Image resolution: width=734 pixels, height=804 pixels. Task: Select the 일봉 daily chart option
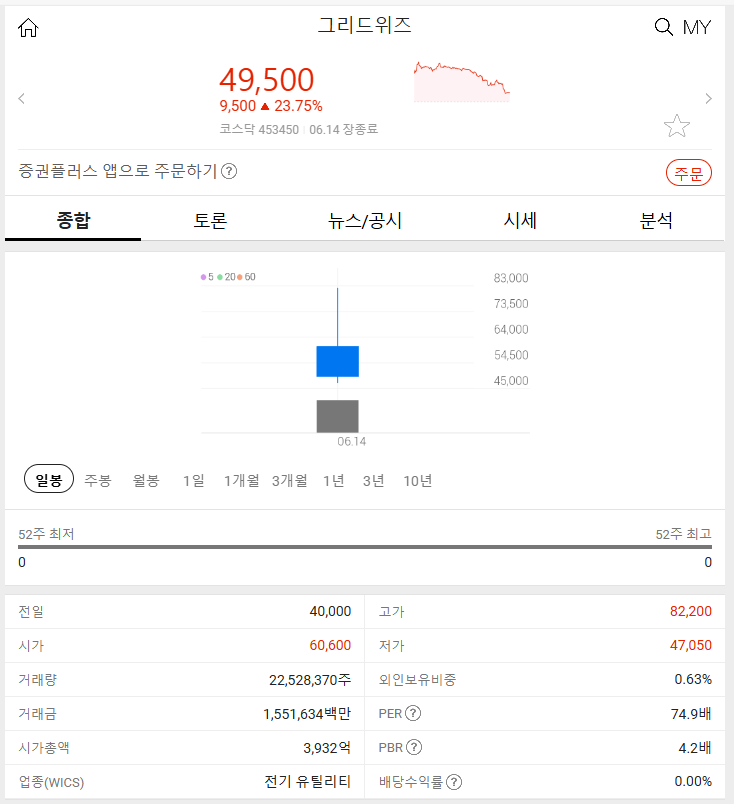point(49,479)
